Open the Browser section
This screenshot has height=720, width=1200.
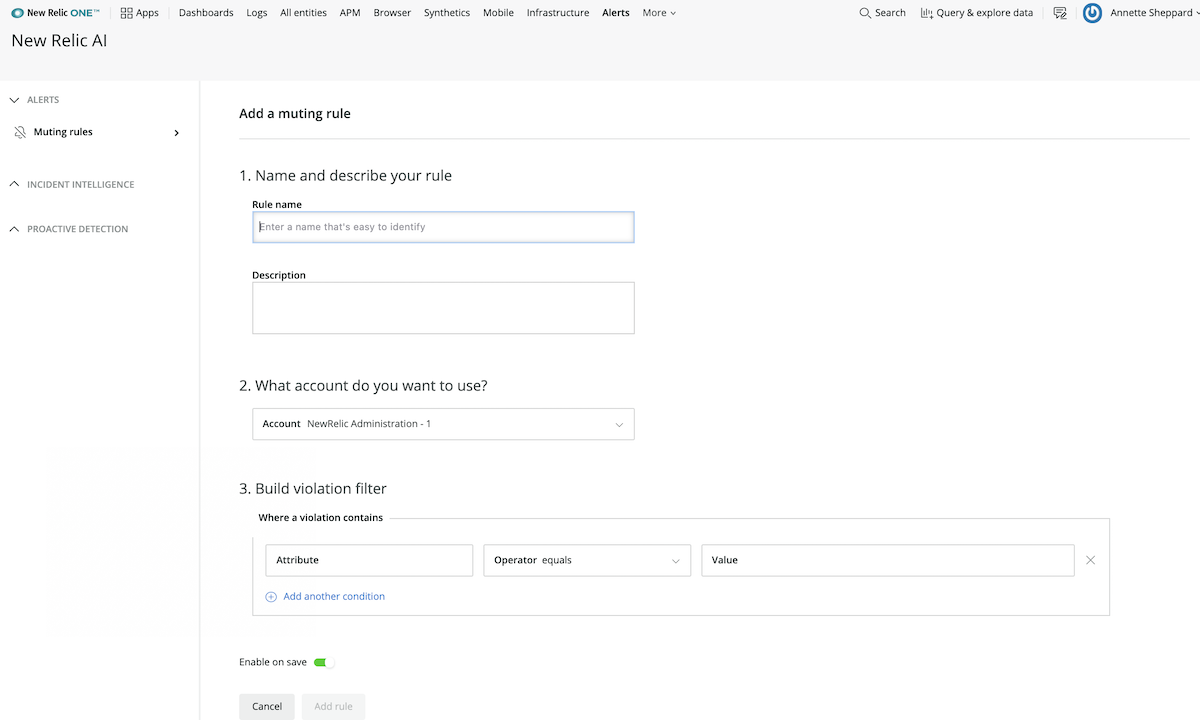coord(392,13)
